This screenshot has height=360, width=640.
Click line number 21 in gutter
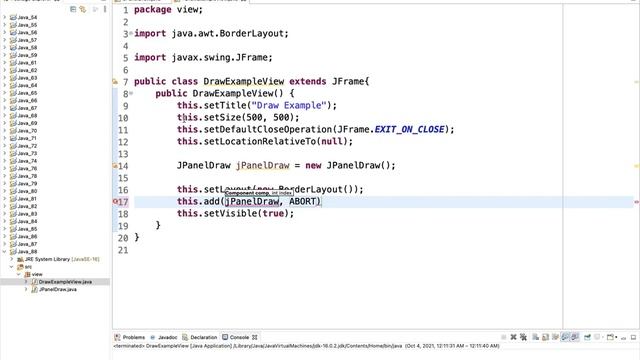click(x=123, y=250)
